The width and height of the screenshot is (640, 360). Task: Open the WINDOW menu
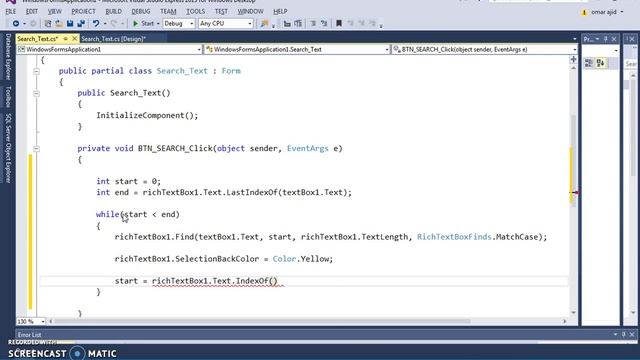click(x=251, y=11)
